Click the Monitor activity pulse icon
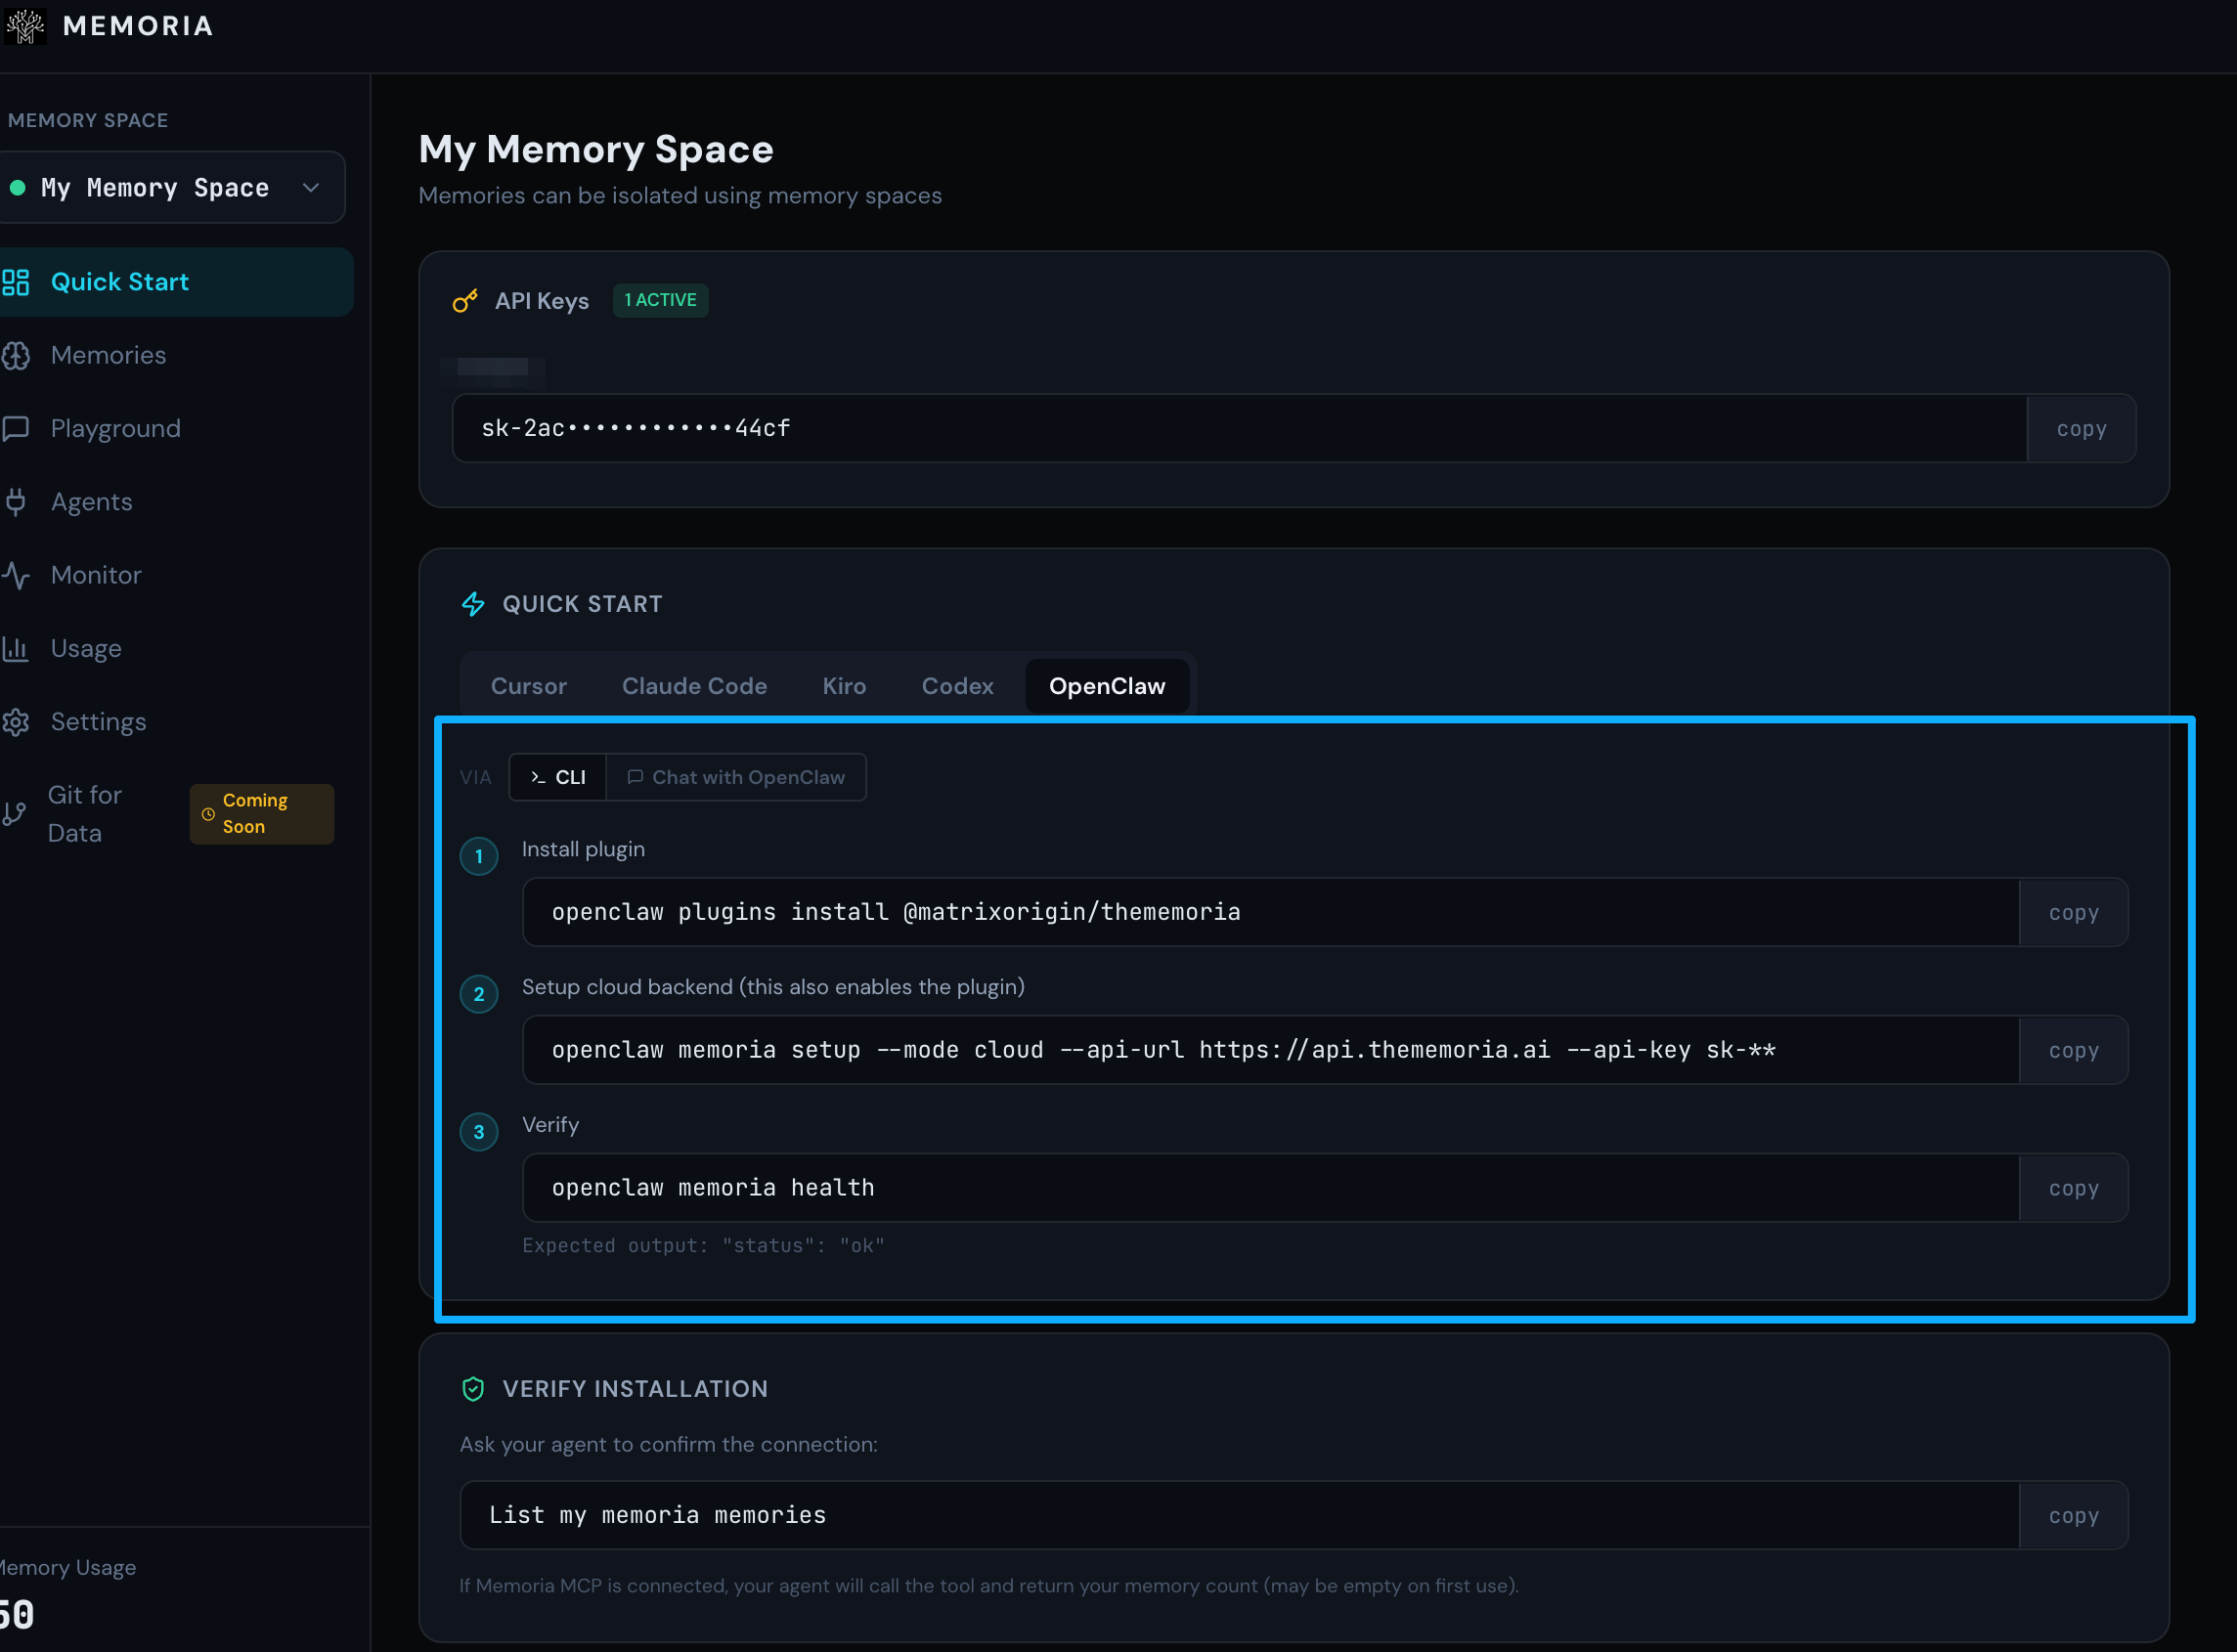This screenshot has width=2237, height=1652. pyautogui.click(x=16, y=575)
